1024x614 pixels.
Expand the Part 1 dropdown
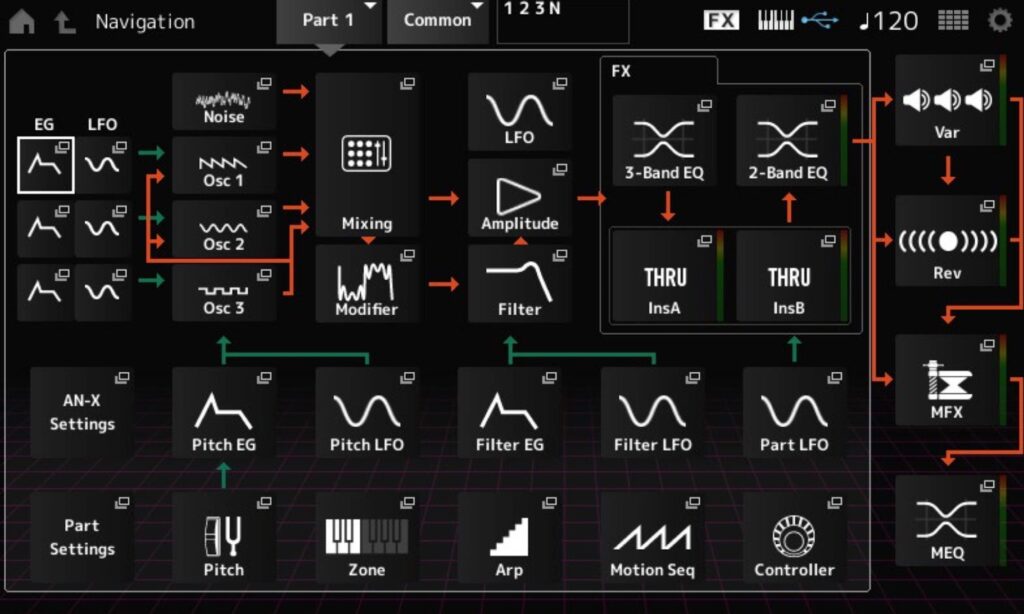(x=328, y=19)
